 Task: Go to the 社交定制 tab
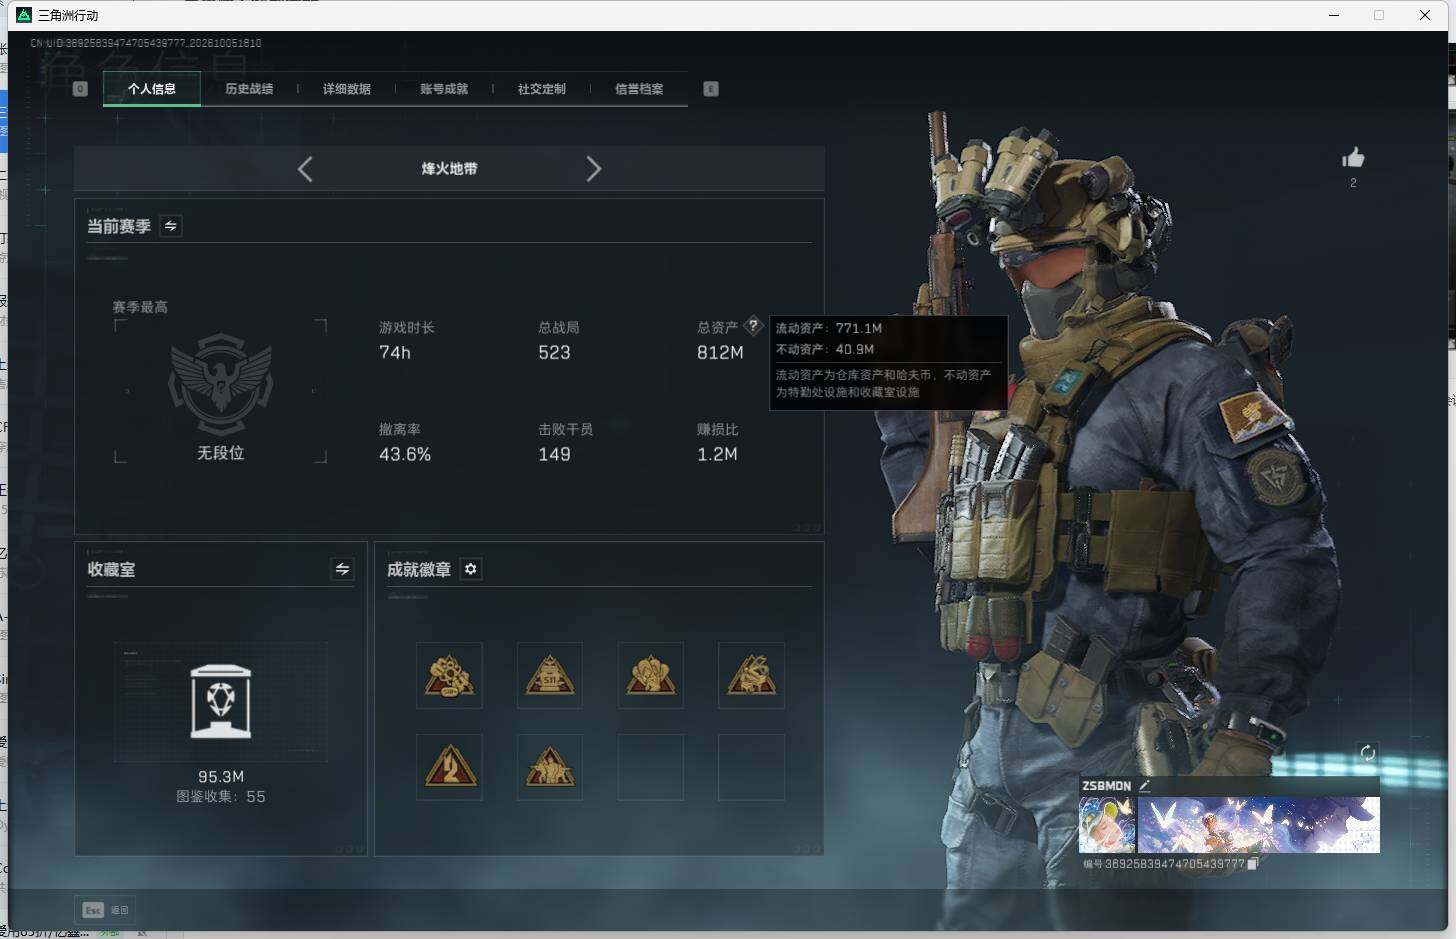point(542,89)
